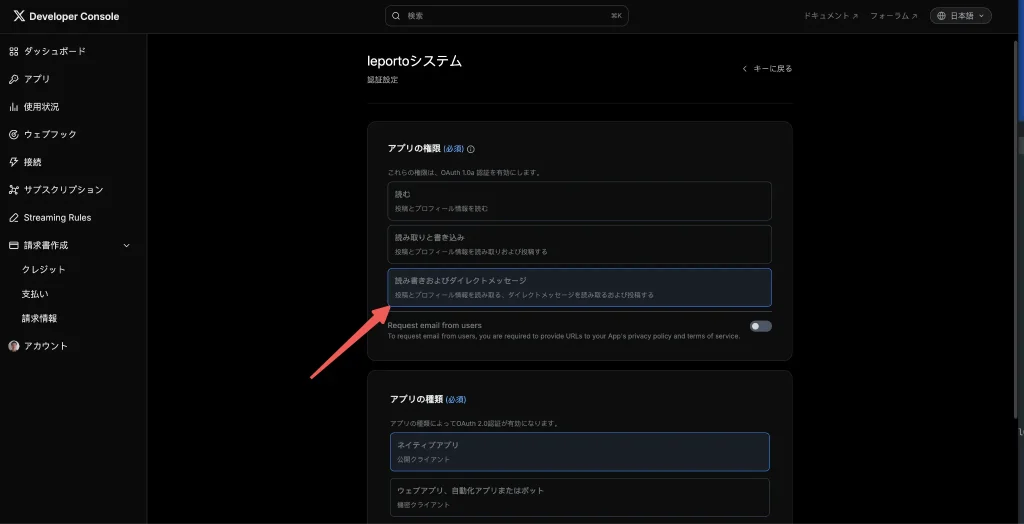This screenshot has width=1024, height=524.
Task: Click the サブスクリプション sidebar icon
Action: (x=14, y=190)
